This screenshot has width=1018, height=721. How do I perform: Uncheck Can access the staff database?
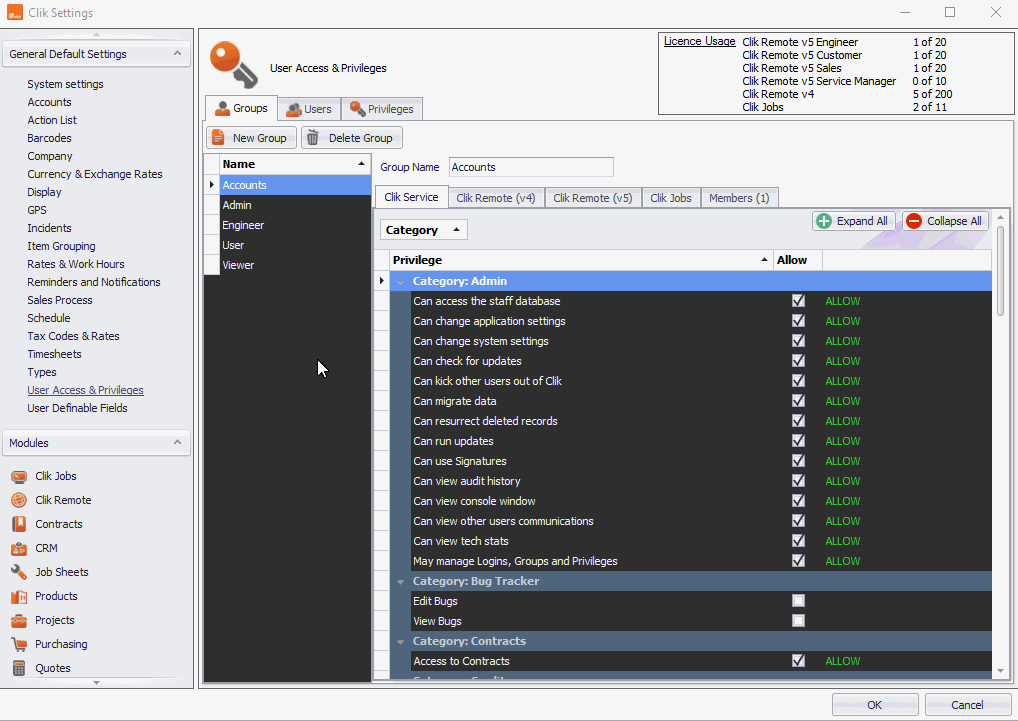[x=799, y=301]
